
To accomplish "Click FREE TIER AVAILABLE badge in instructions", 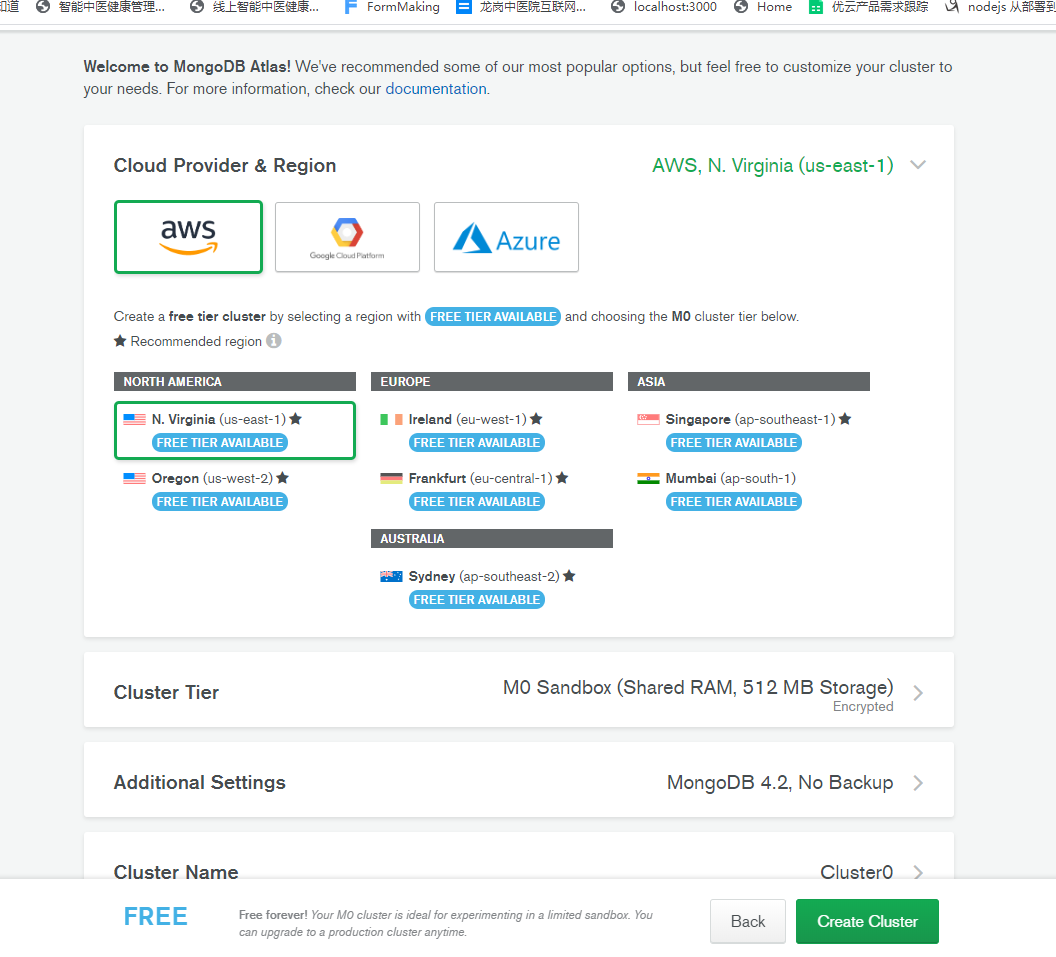I will [493, 317].
